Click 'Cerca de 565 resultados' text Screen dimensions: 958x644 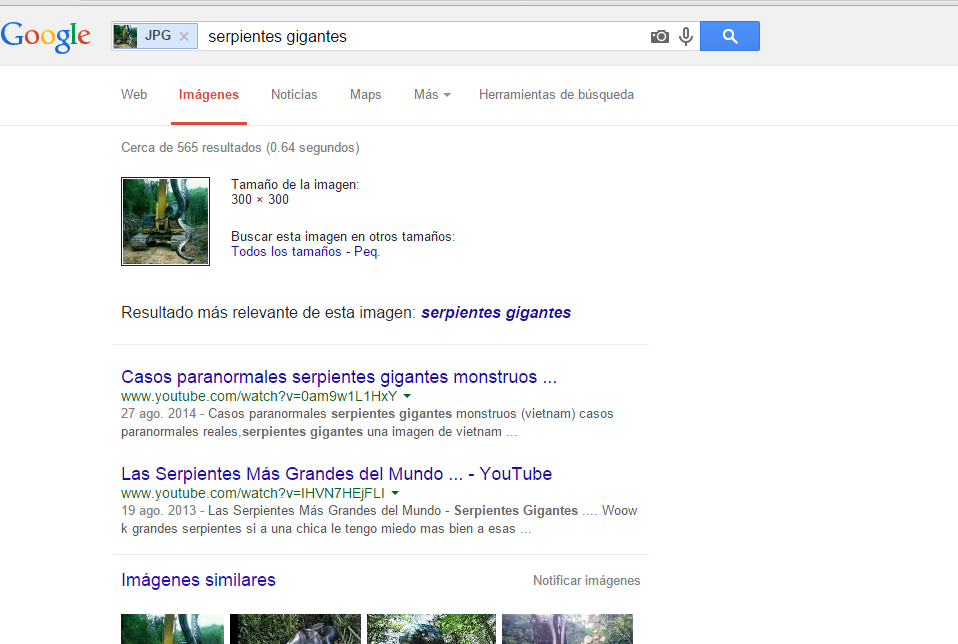[240, 148]
